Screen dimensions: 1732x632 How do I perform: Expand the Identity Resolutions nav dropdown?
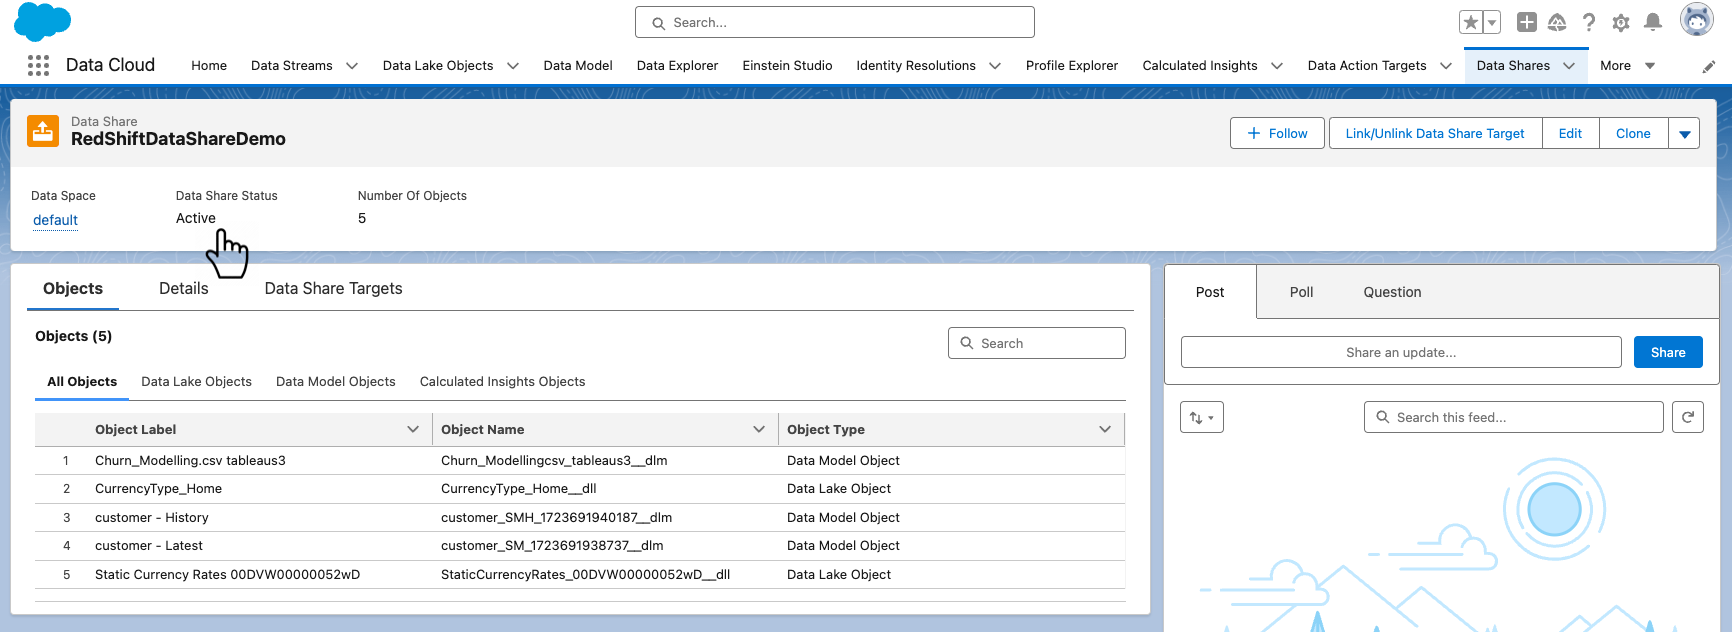[995, 66]
